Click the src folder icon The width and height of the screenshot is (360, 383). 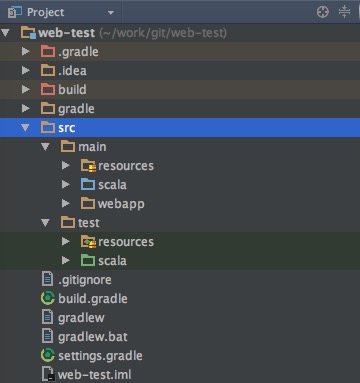[48, 127]
